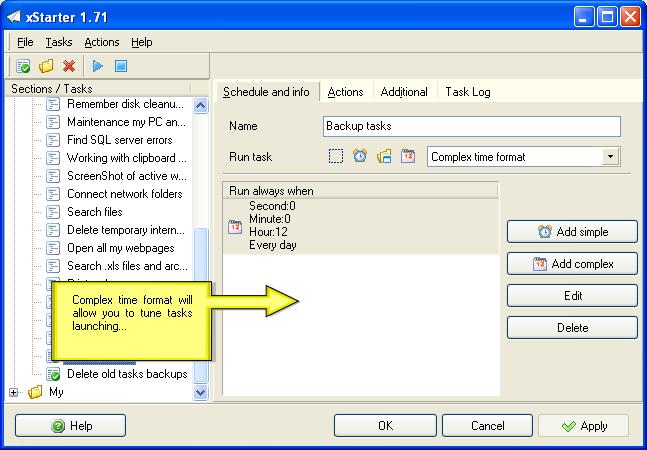Click the My section folder icon
The width and height of the screenshot is (647, 450).
coord(35,392)
